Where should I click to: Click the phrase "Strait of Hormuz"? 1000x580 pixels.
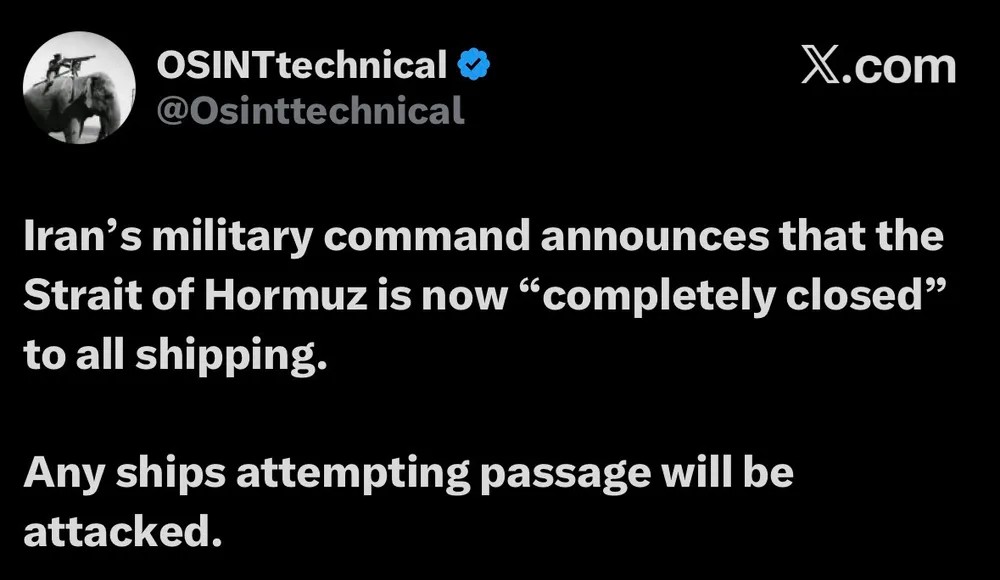[196, 295]
